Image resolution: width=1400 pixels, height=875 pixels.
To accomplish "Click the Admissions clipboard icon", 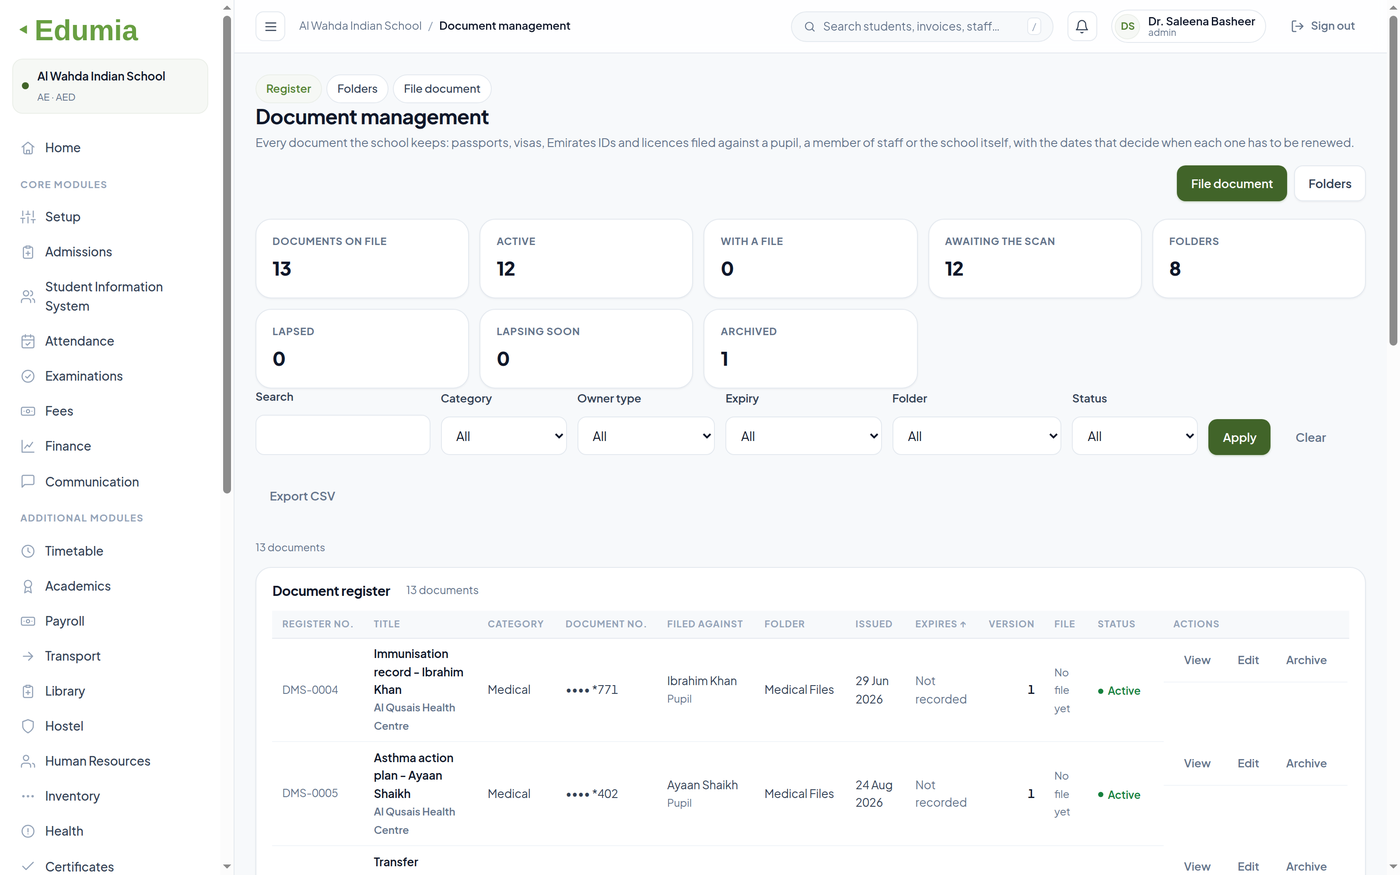I will (28, 252).
